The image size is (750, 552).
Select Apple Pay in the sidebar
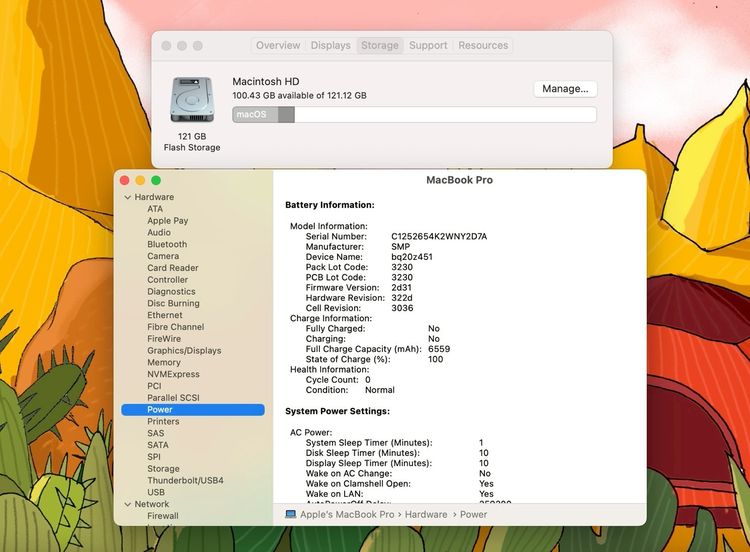(x=167, y=221)
